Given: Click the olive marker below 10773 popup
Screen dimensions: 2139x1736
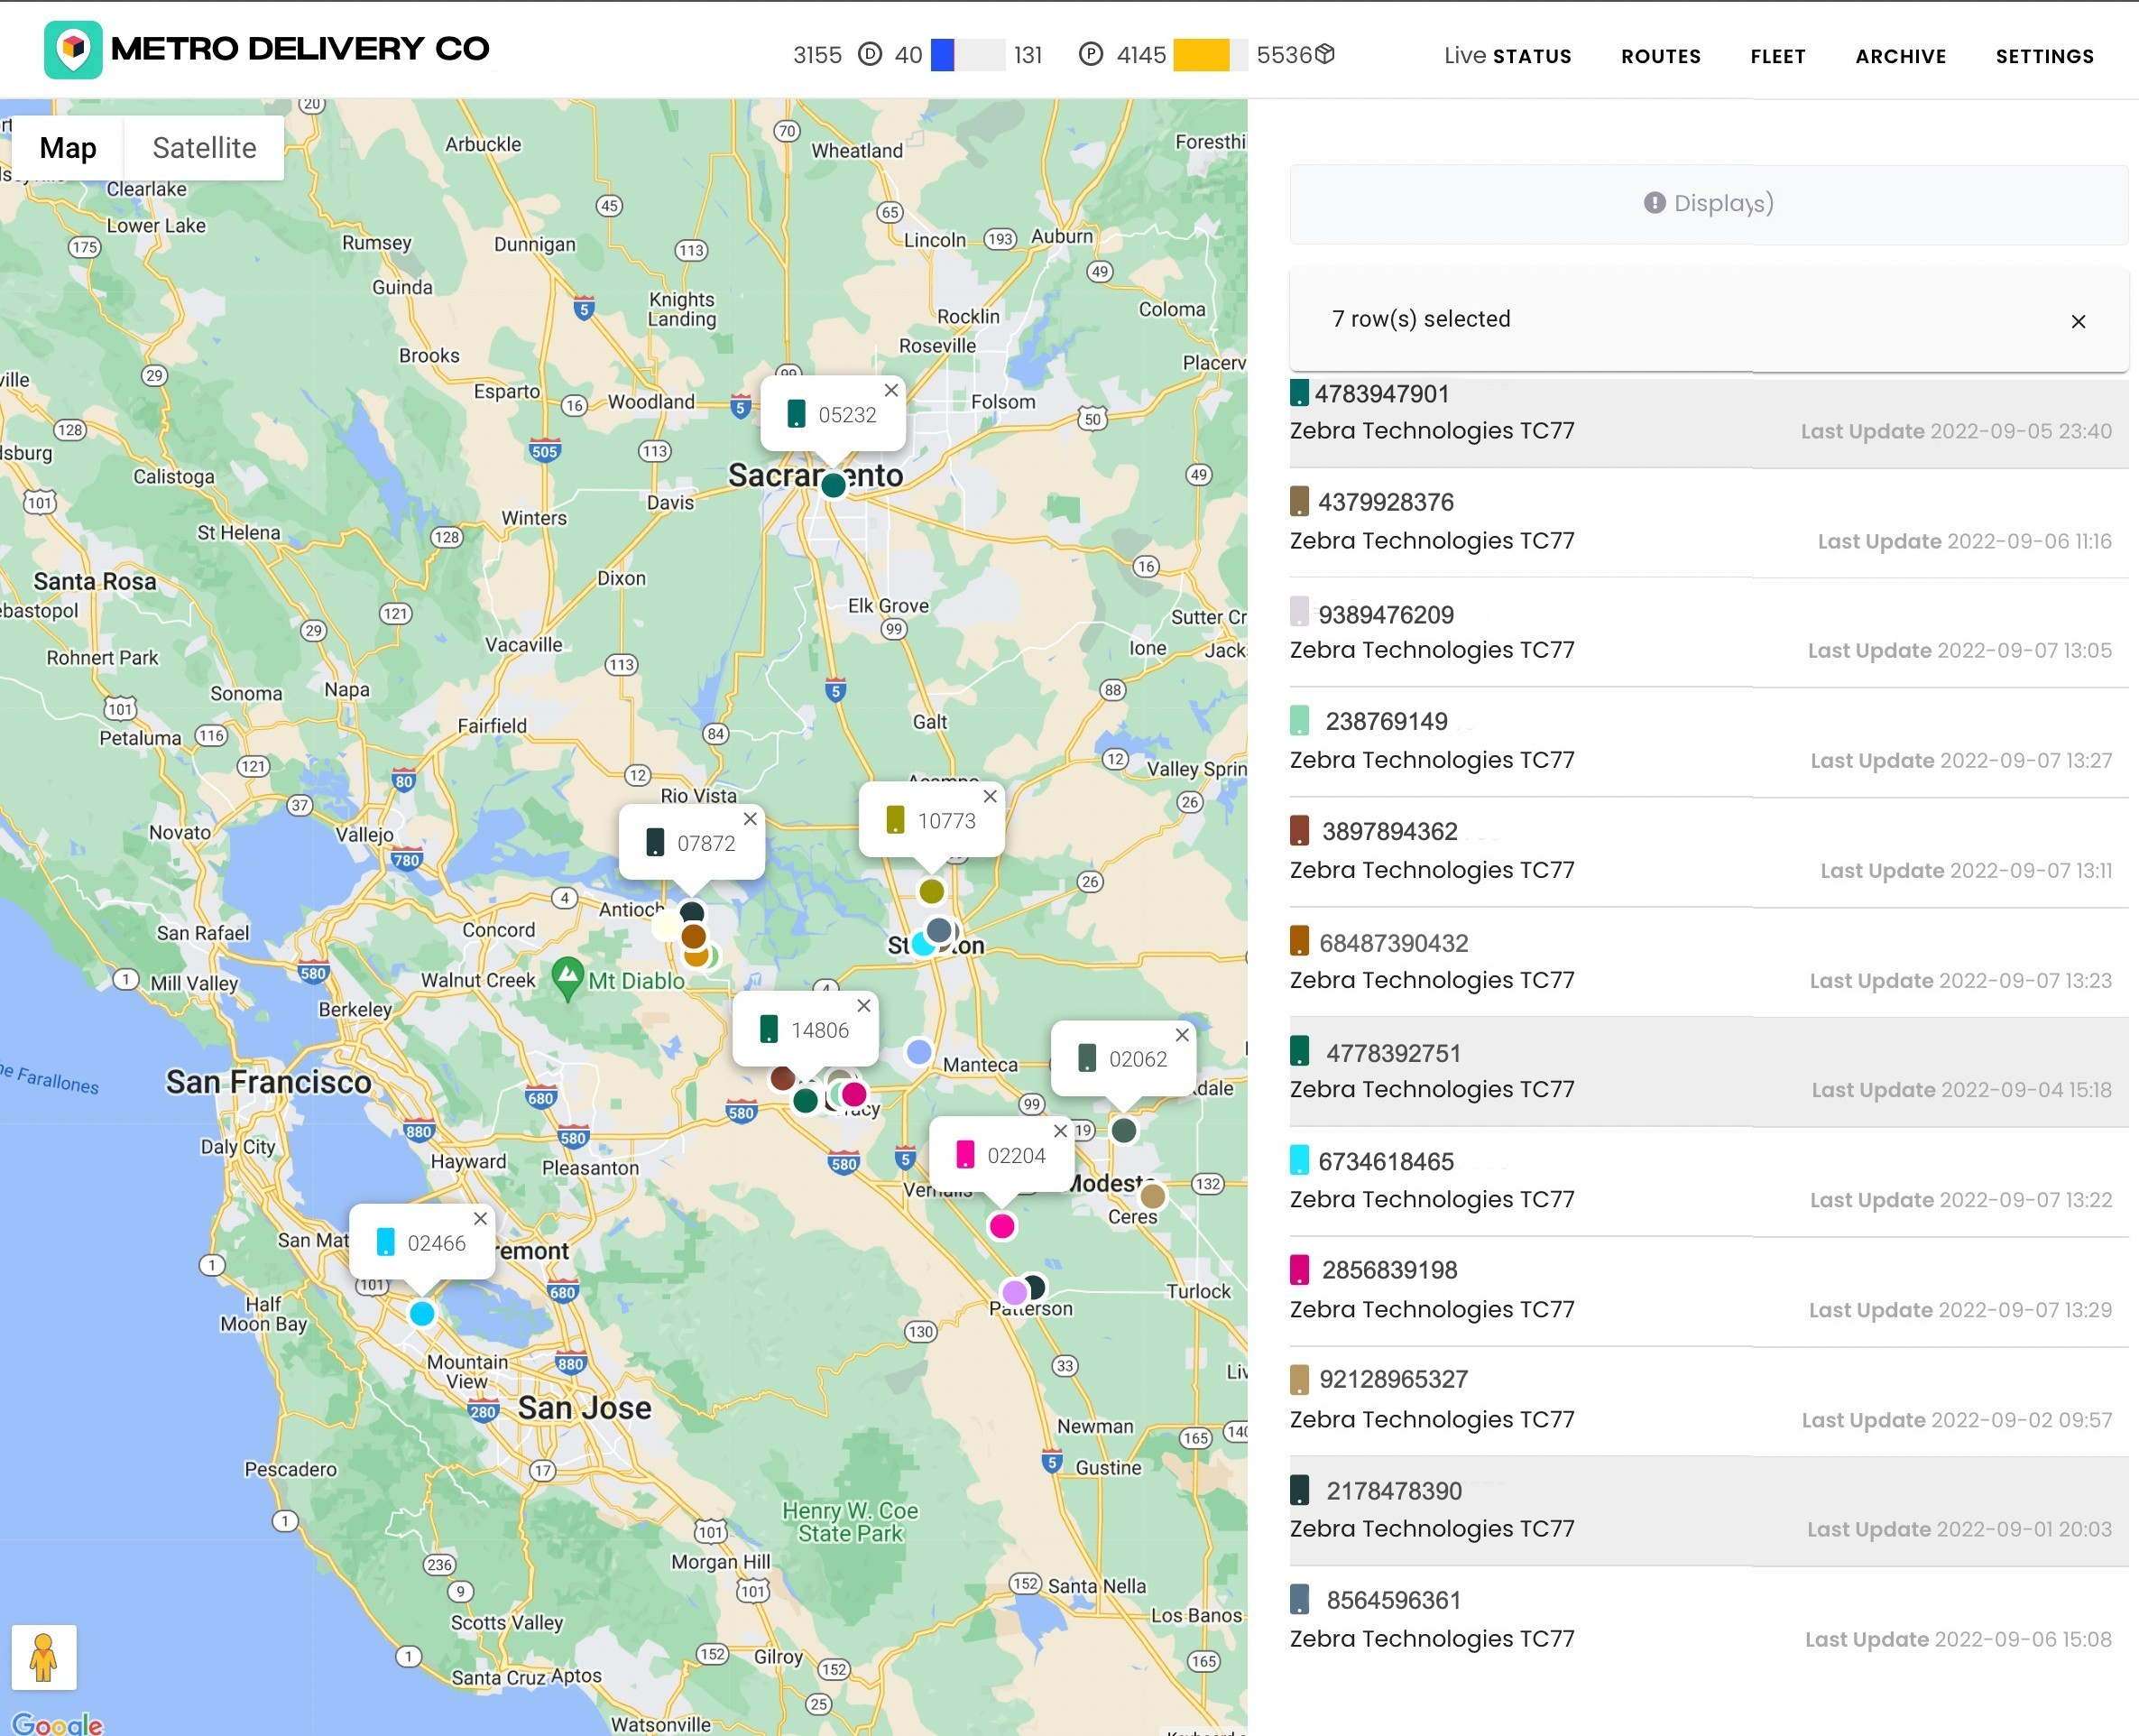Looking at the screenshot, I should pyautogui.click(x=931, y=891).
